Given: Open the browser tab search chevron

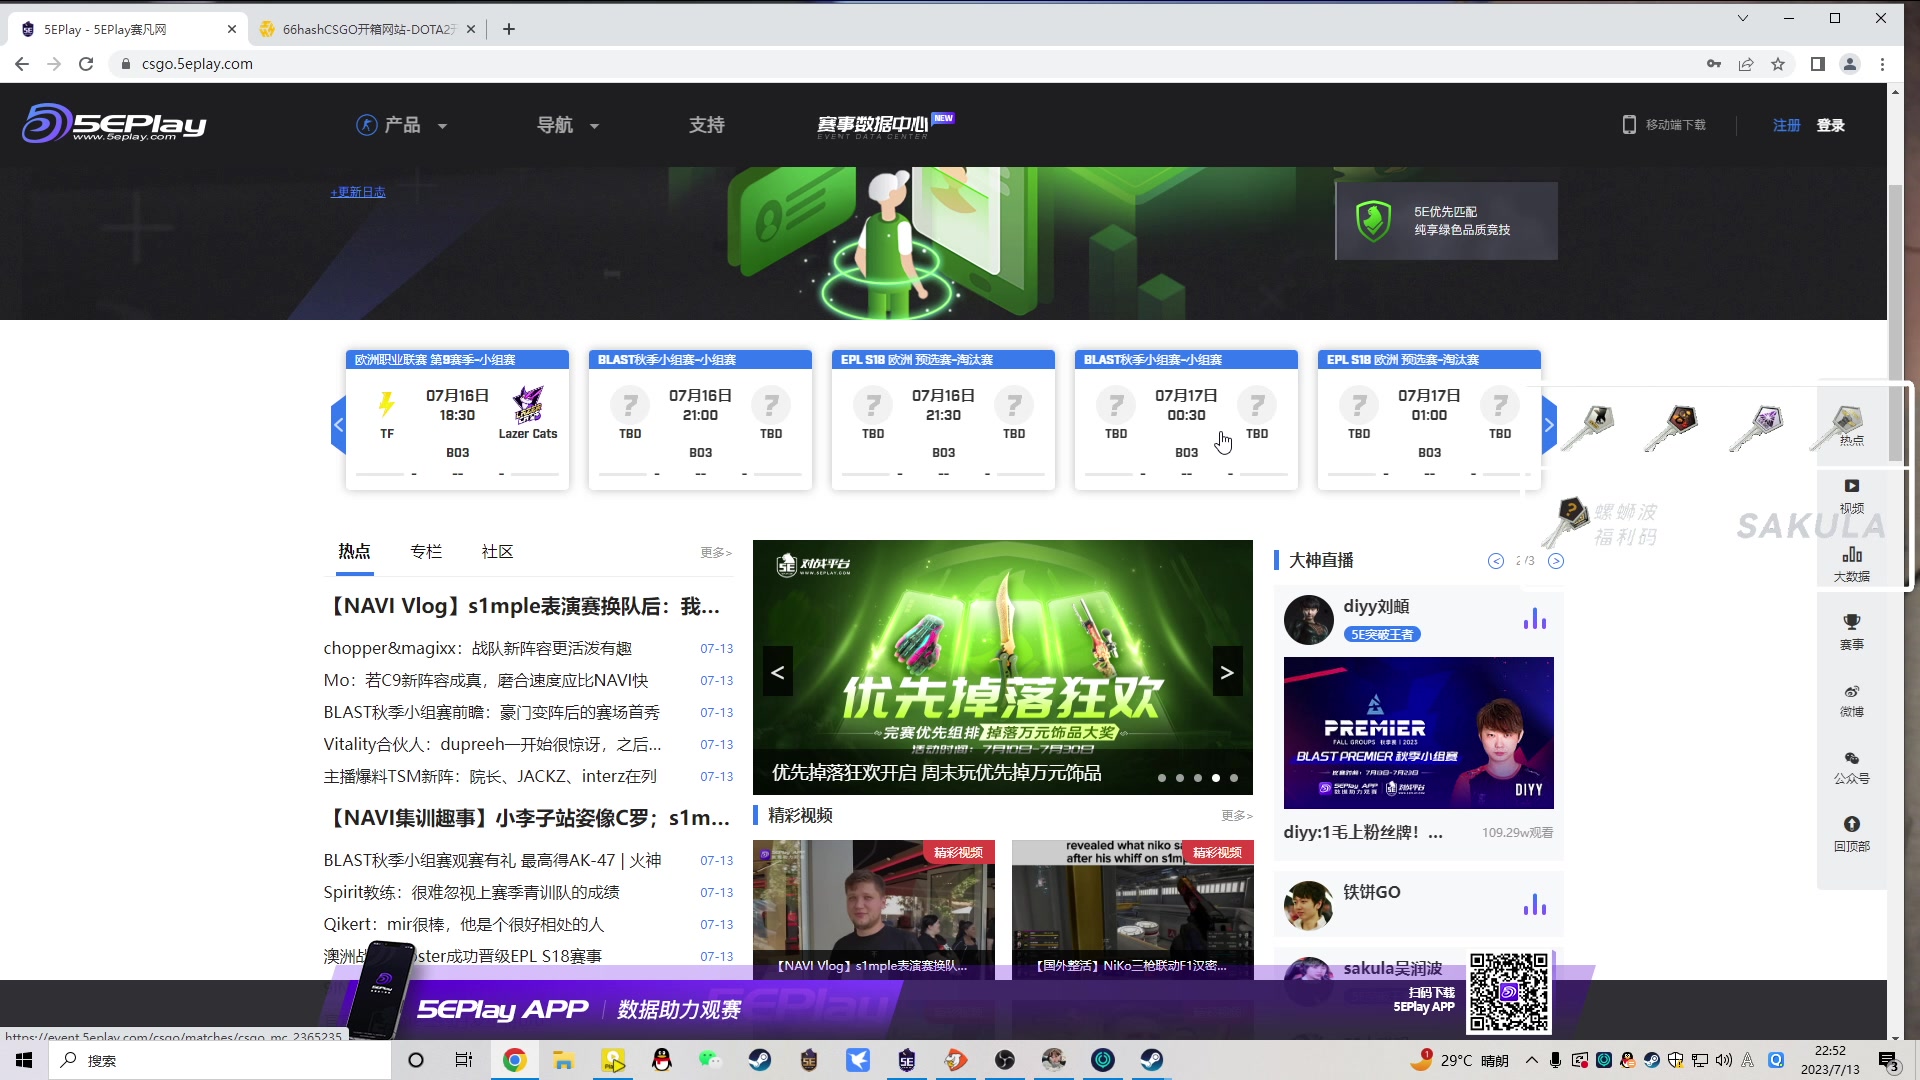Looking at the screenshot, I should [1743, 18].
